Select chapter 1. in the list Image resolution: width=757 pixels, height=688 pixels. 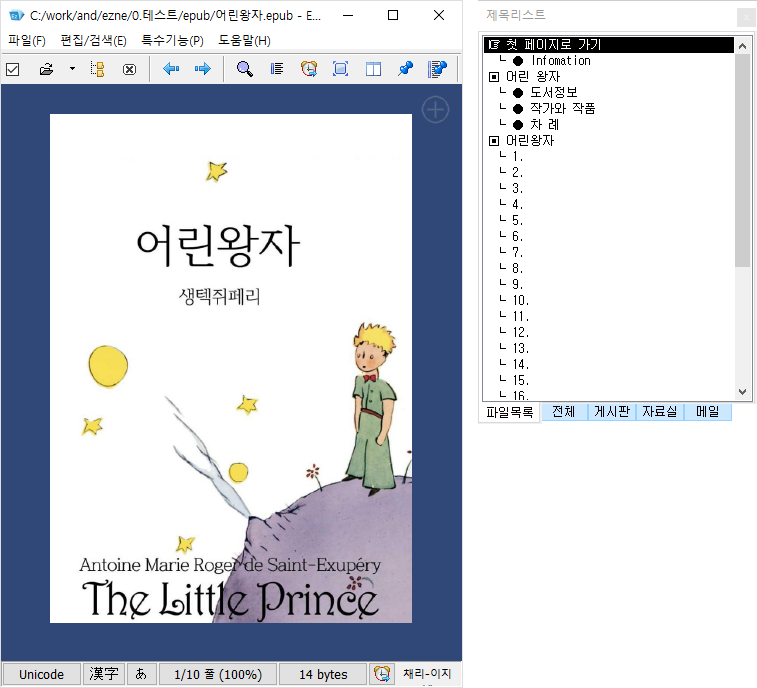(x=518, y=156)
